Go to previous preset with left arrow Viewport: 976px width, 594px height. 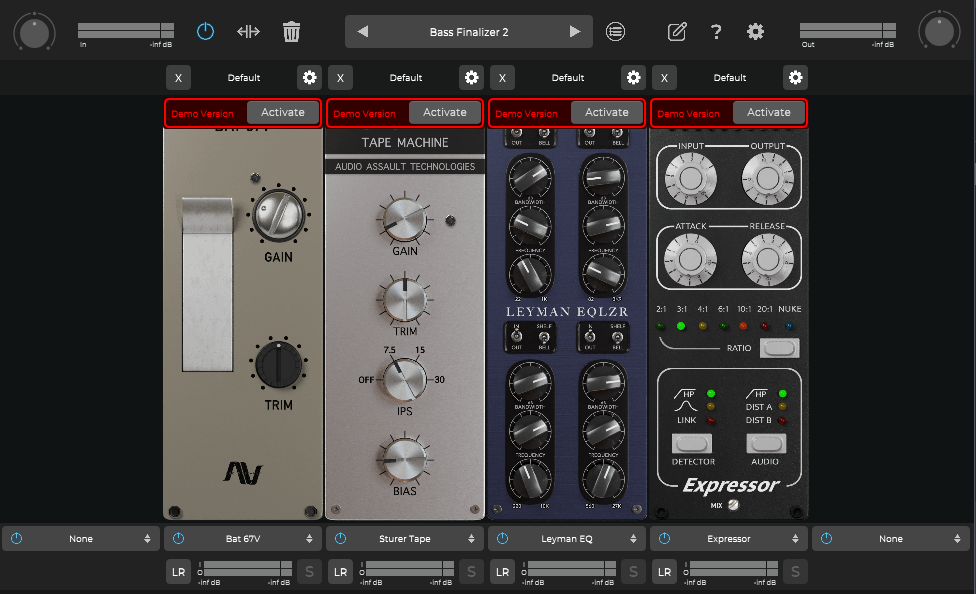click(363, 31)
